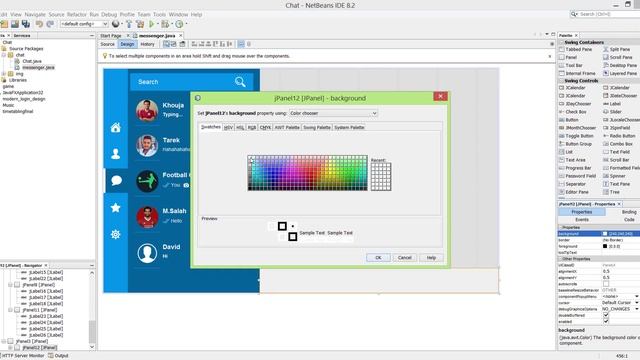This screenshot has width=640, height=360.
Task: Switch to the System Palette tab
Action: coord(349,127)
